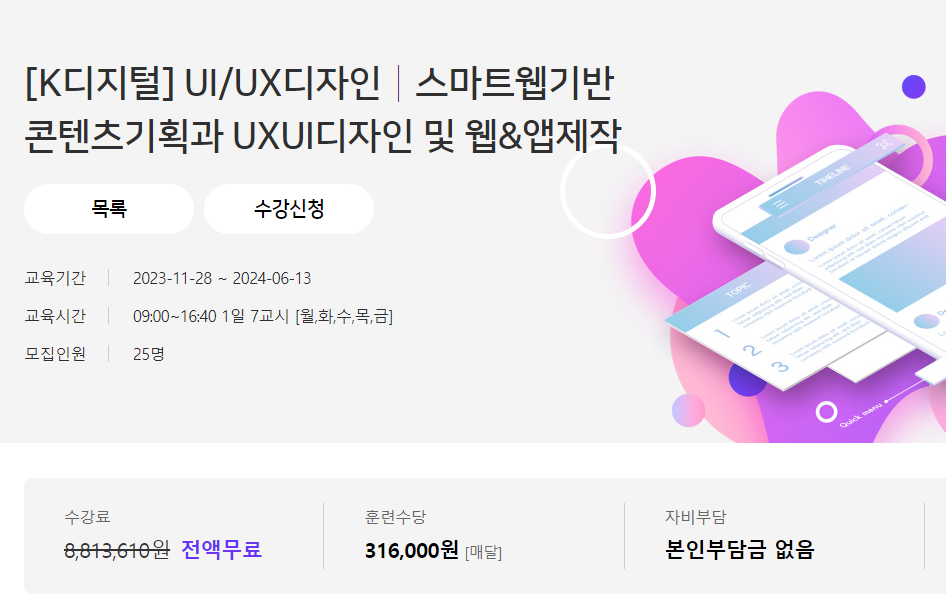946x613 pixels.
Task: Click the scan frame icon atop phone illustration
Action: pyautogui.click(x=884, y=145)
